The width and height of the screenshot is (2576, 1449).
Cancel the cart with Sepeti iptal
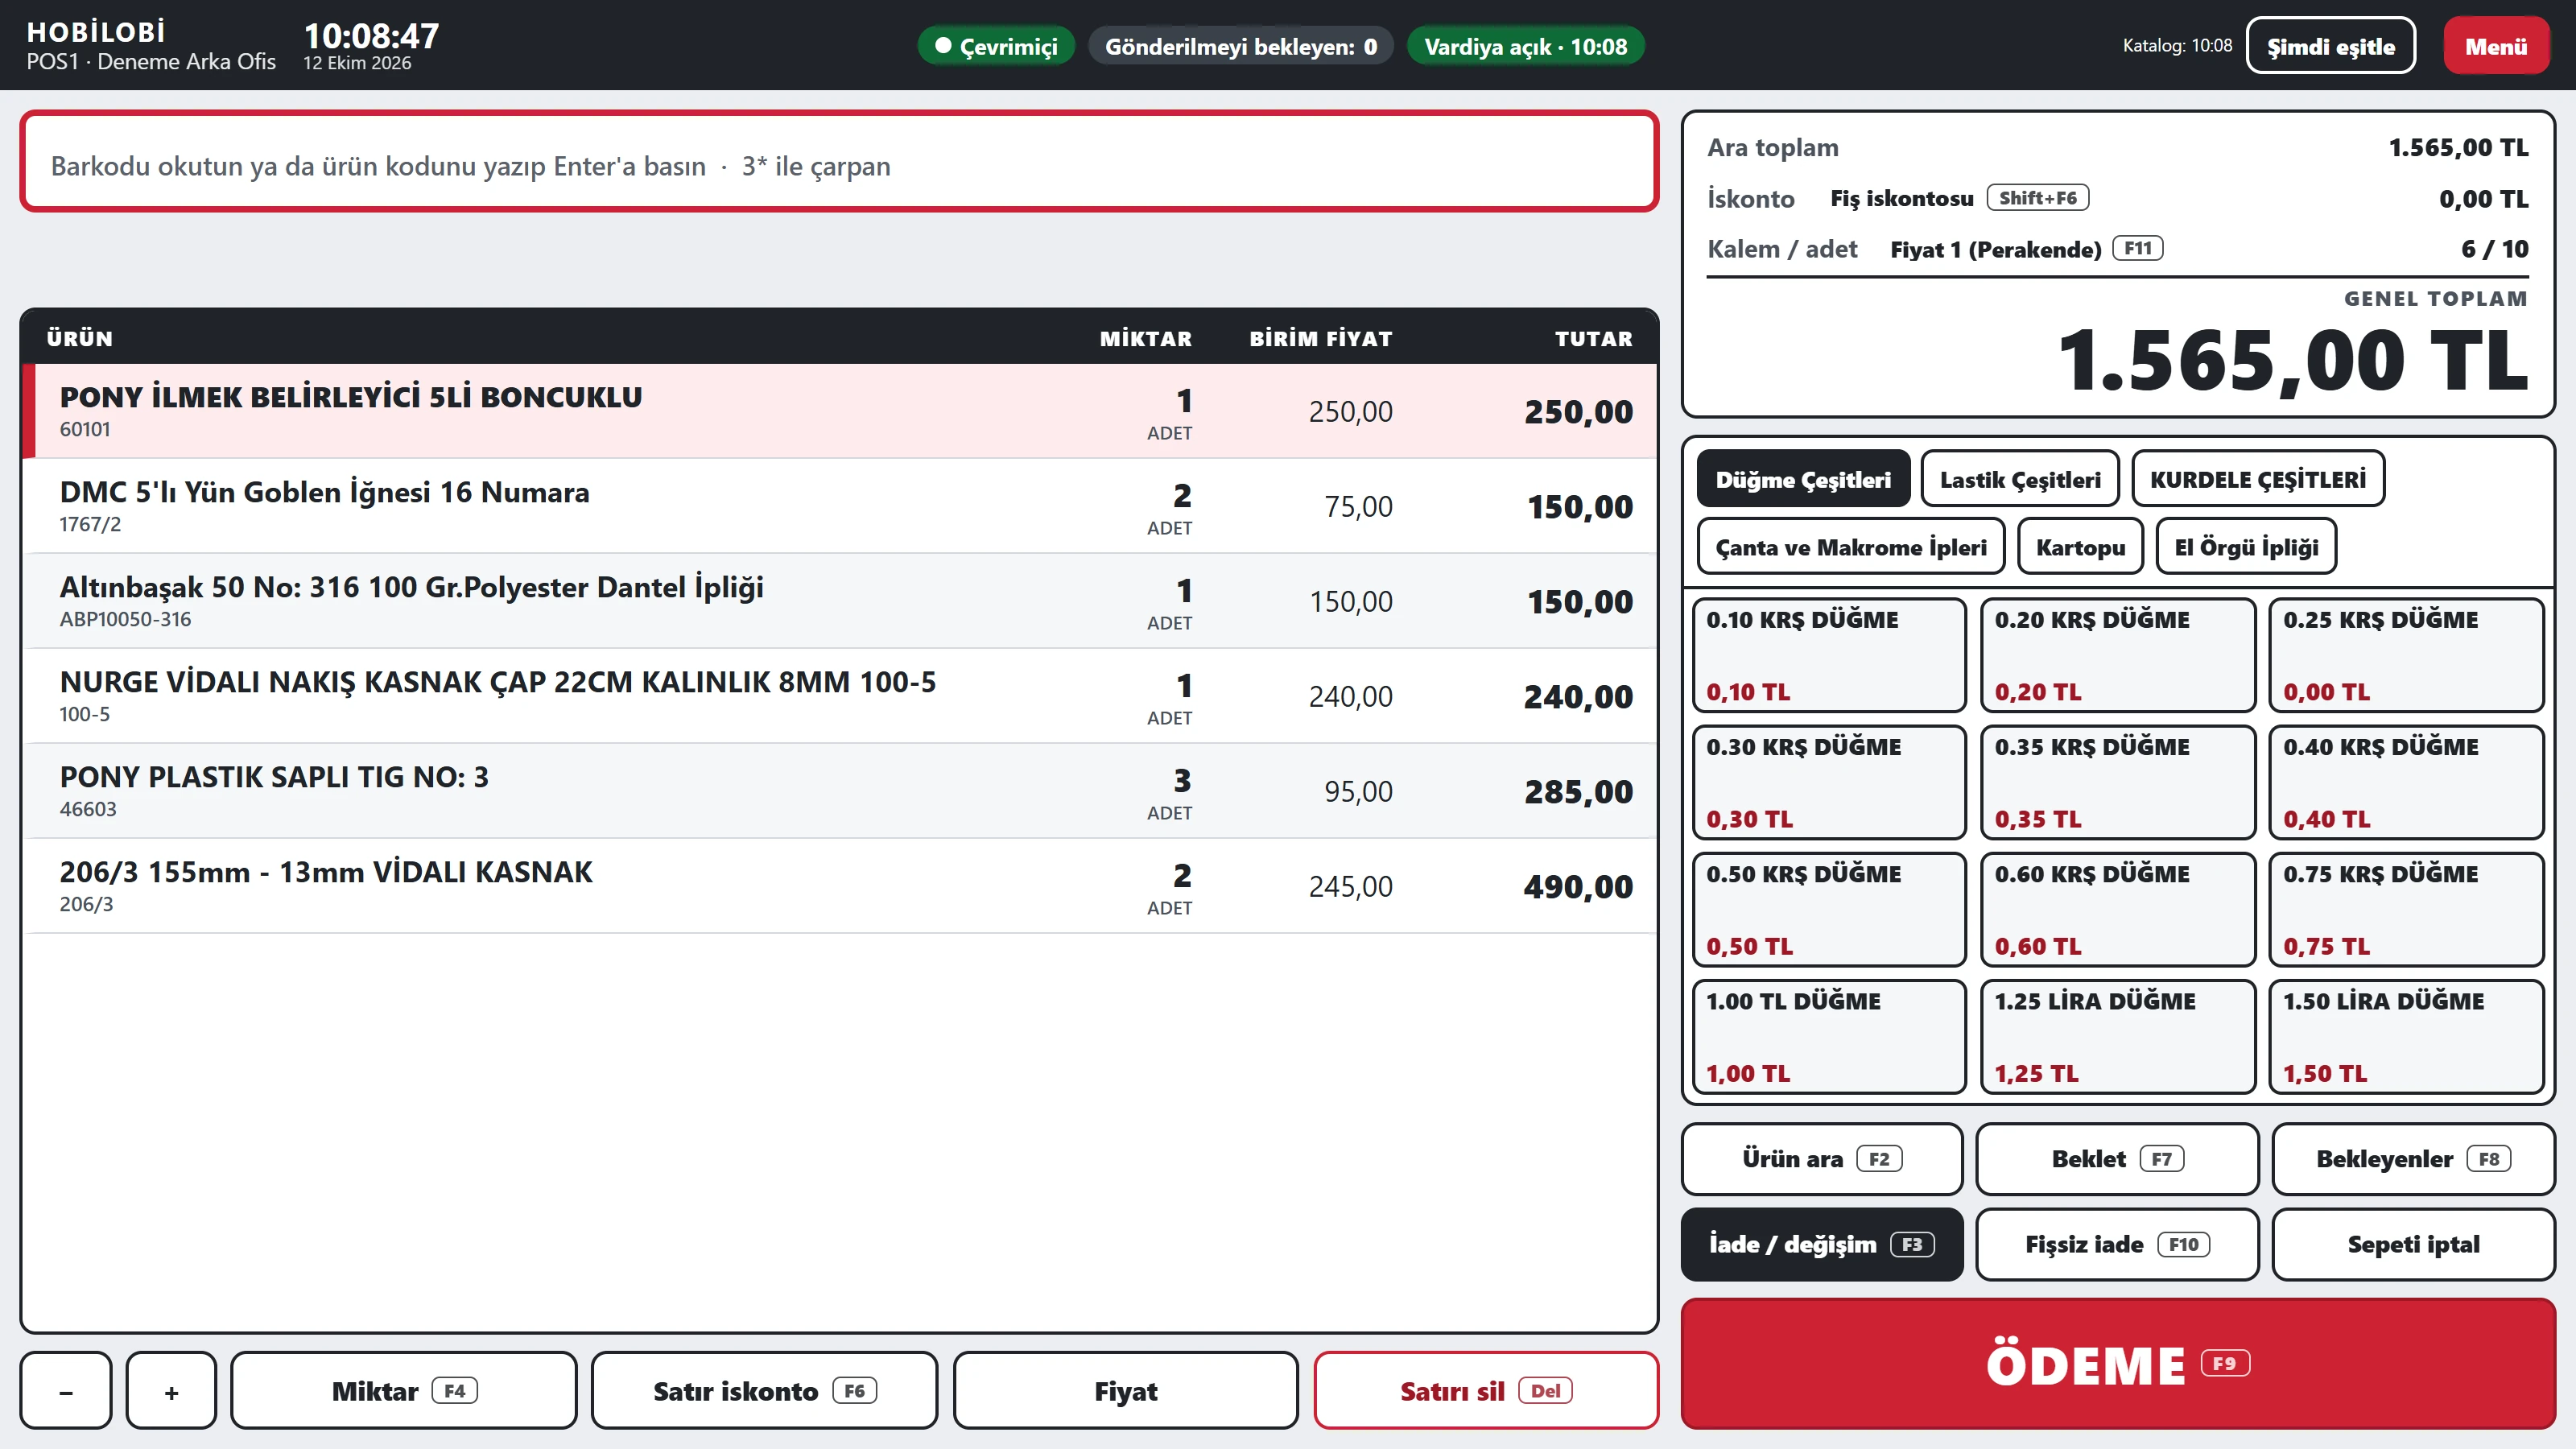point(2413,1244)
